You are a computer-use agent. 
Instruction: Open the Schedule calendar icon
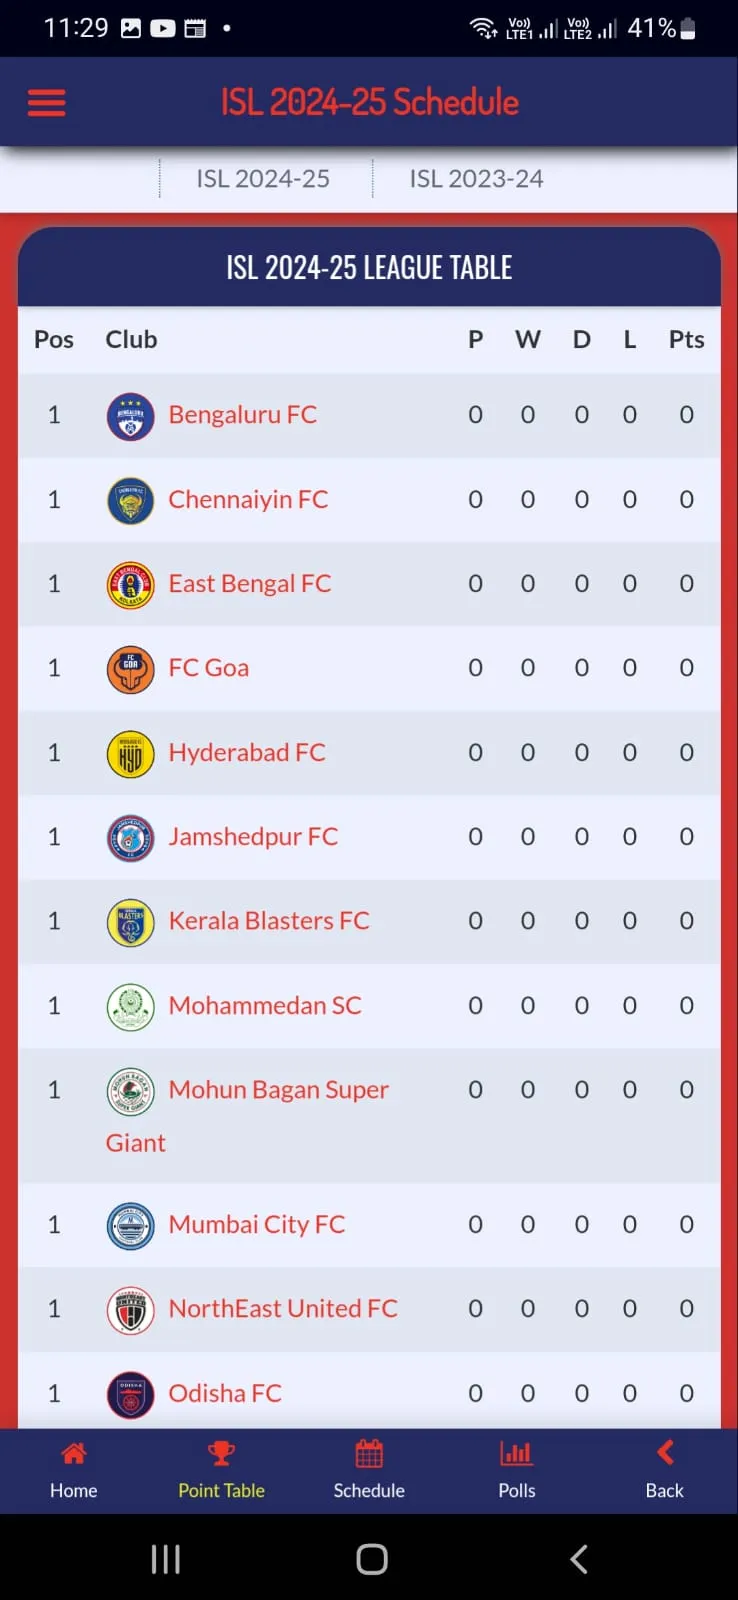pos(369,1453)
